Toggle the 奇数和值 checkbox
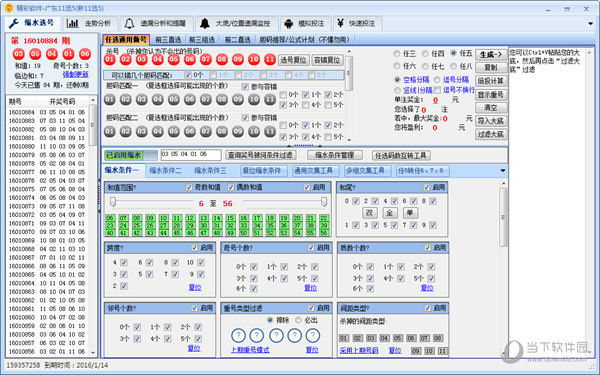 [189, 187]
